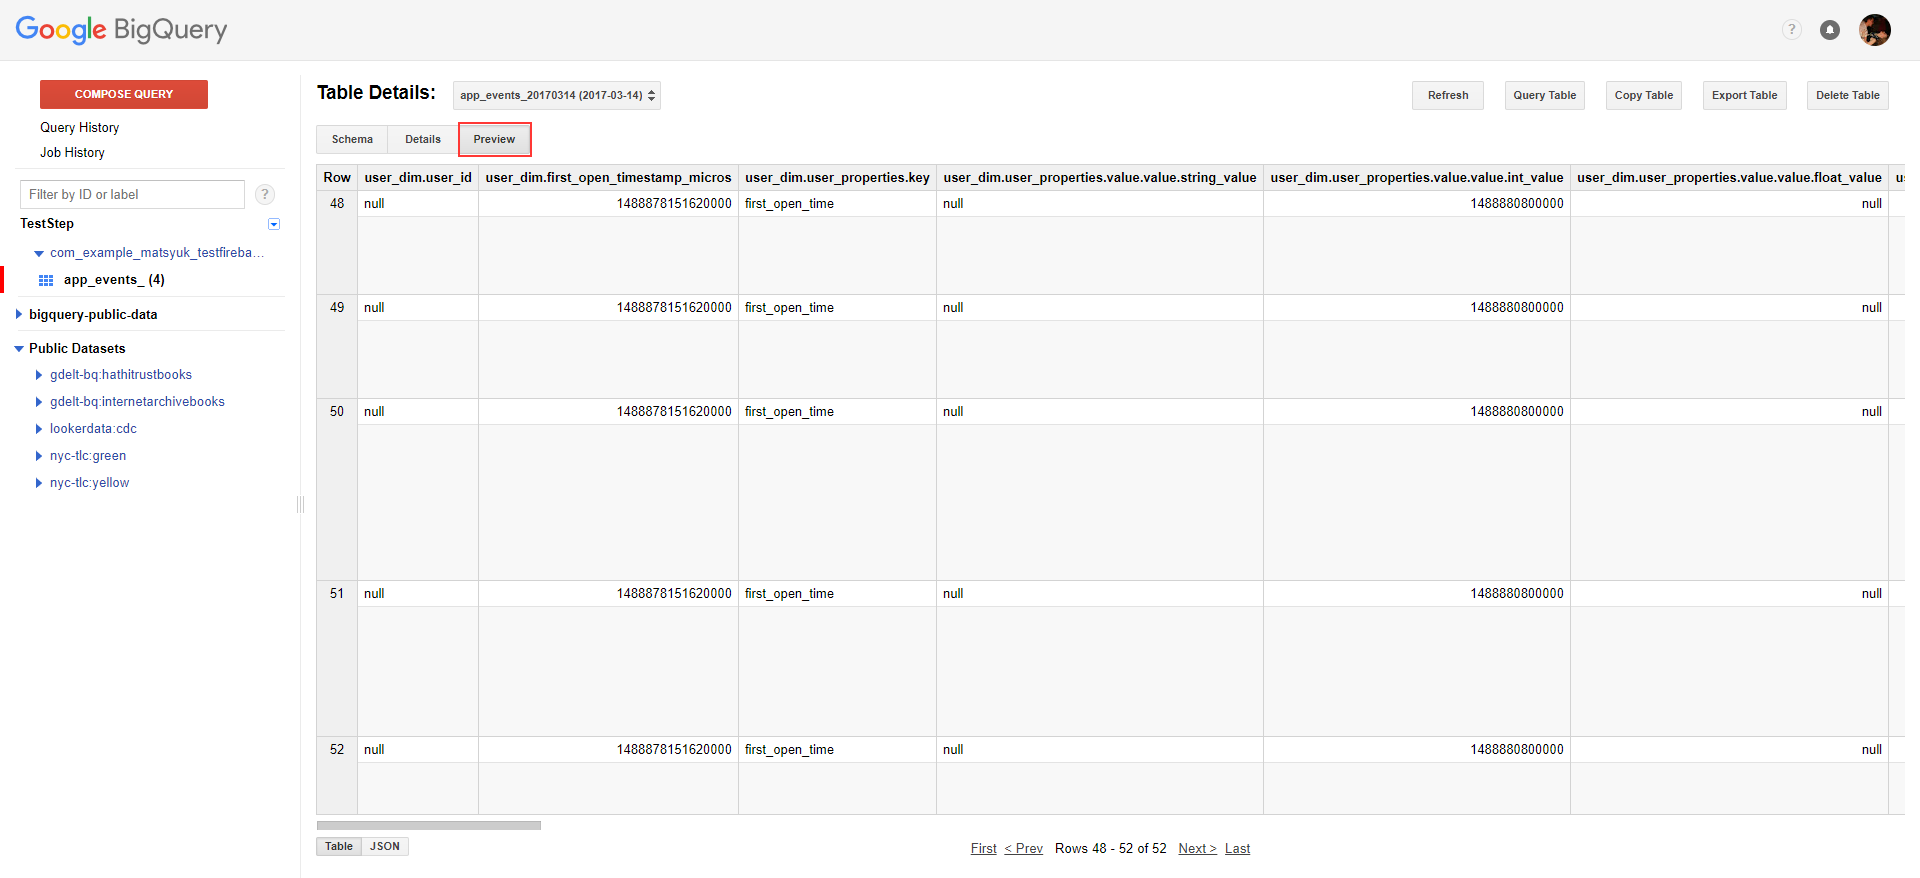Click the Export Table button
Image resolution: width=1920 pixels, height=878 pixels.
coord(1744,95)
